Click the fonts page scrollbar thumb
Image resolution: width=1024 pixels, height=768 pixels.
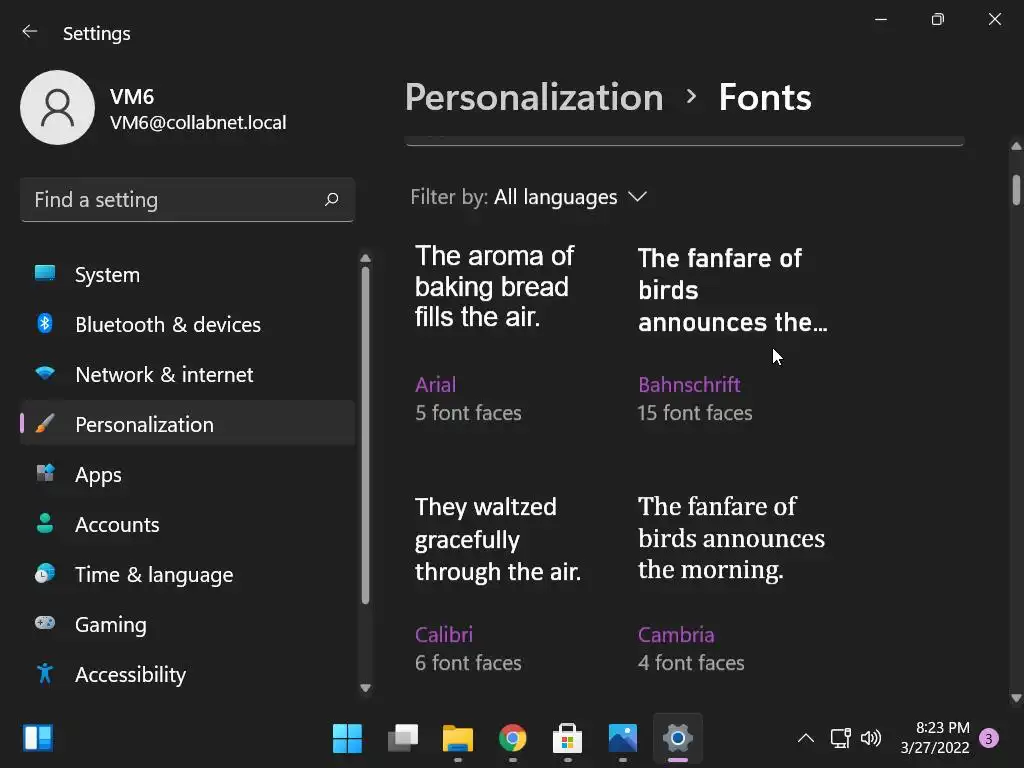tap(1016, 190)
